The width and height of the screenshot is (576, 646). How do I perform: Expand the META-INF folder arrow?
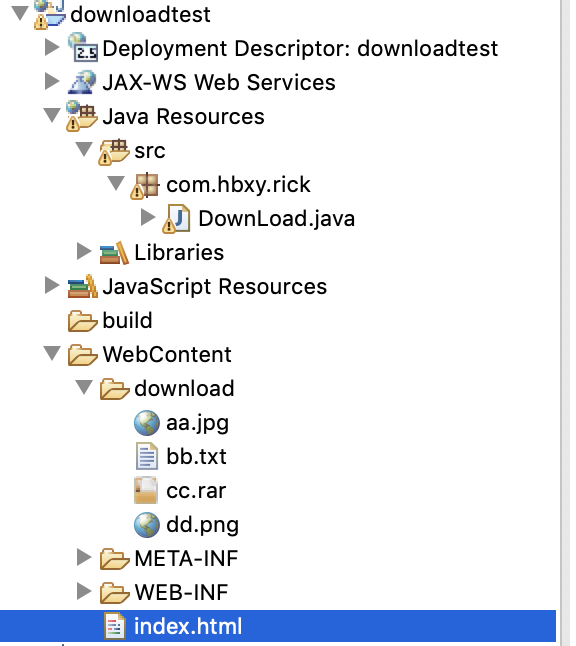coord(84,557)
